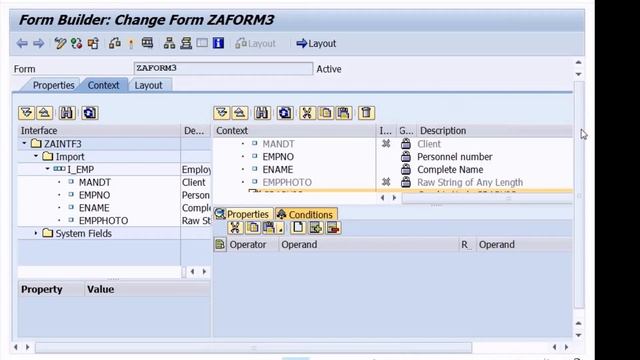Open the lower Properties tab
Viewport: 640px width, 360px height.
coord(242,214)
